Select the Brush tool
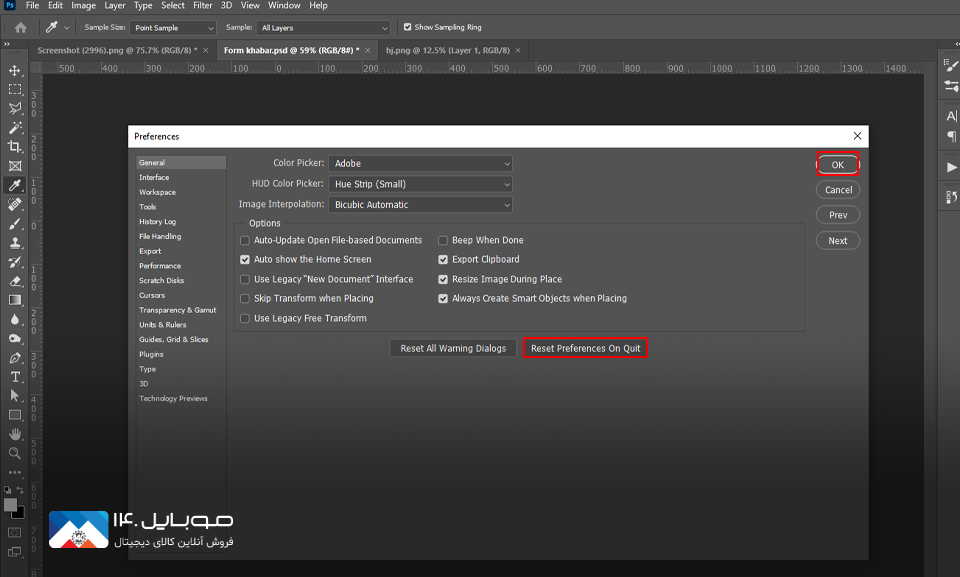The width and height of the screenshot is (960, 577). point(15,224)
